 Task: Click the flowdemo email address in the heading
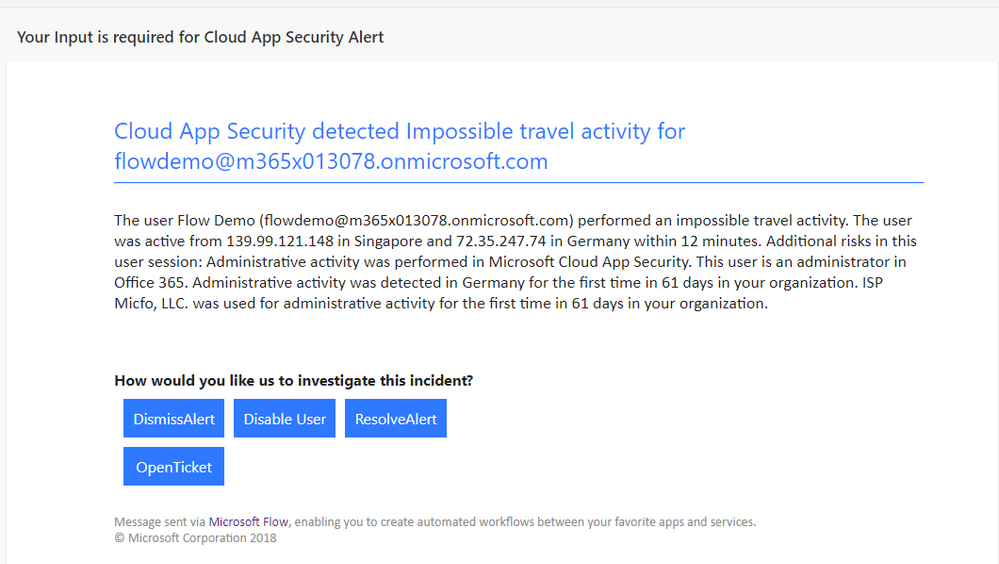pos(331,162)
